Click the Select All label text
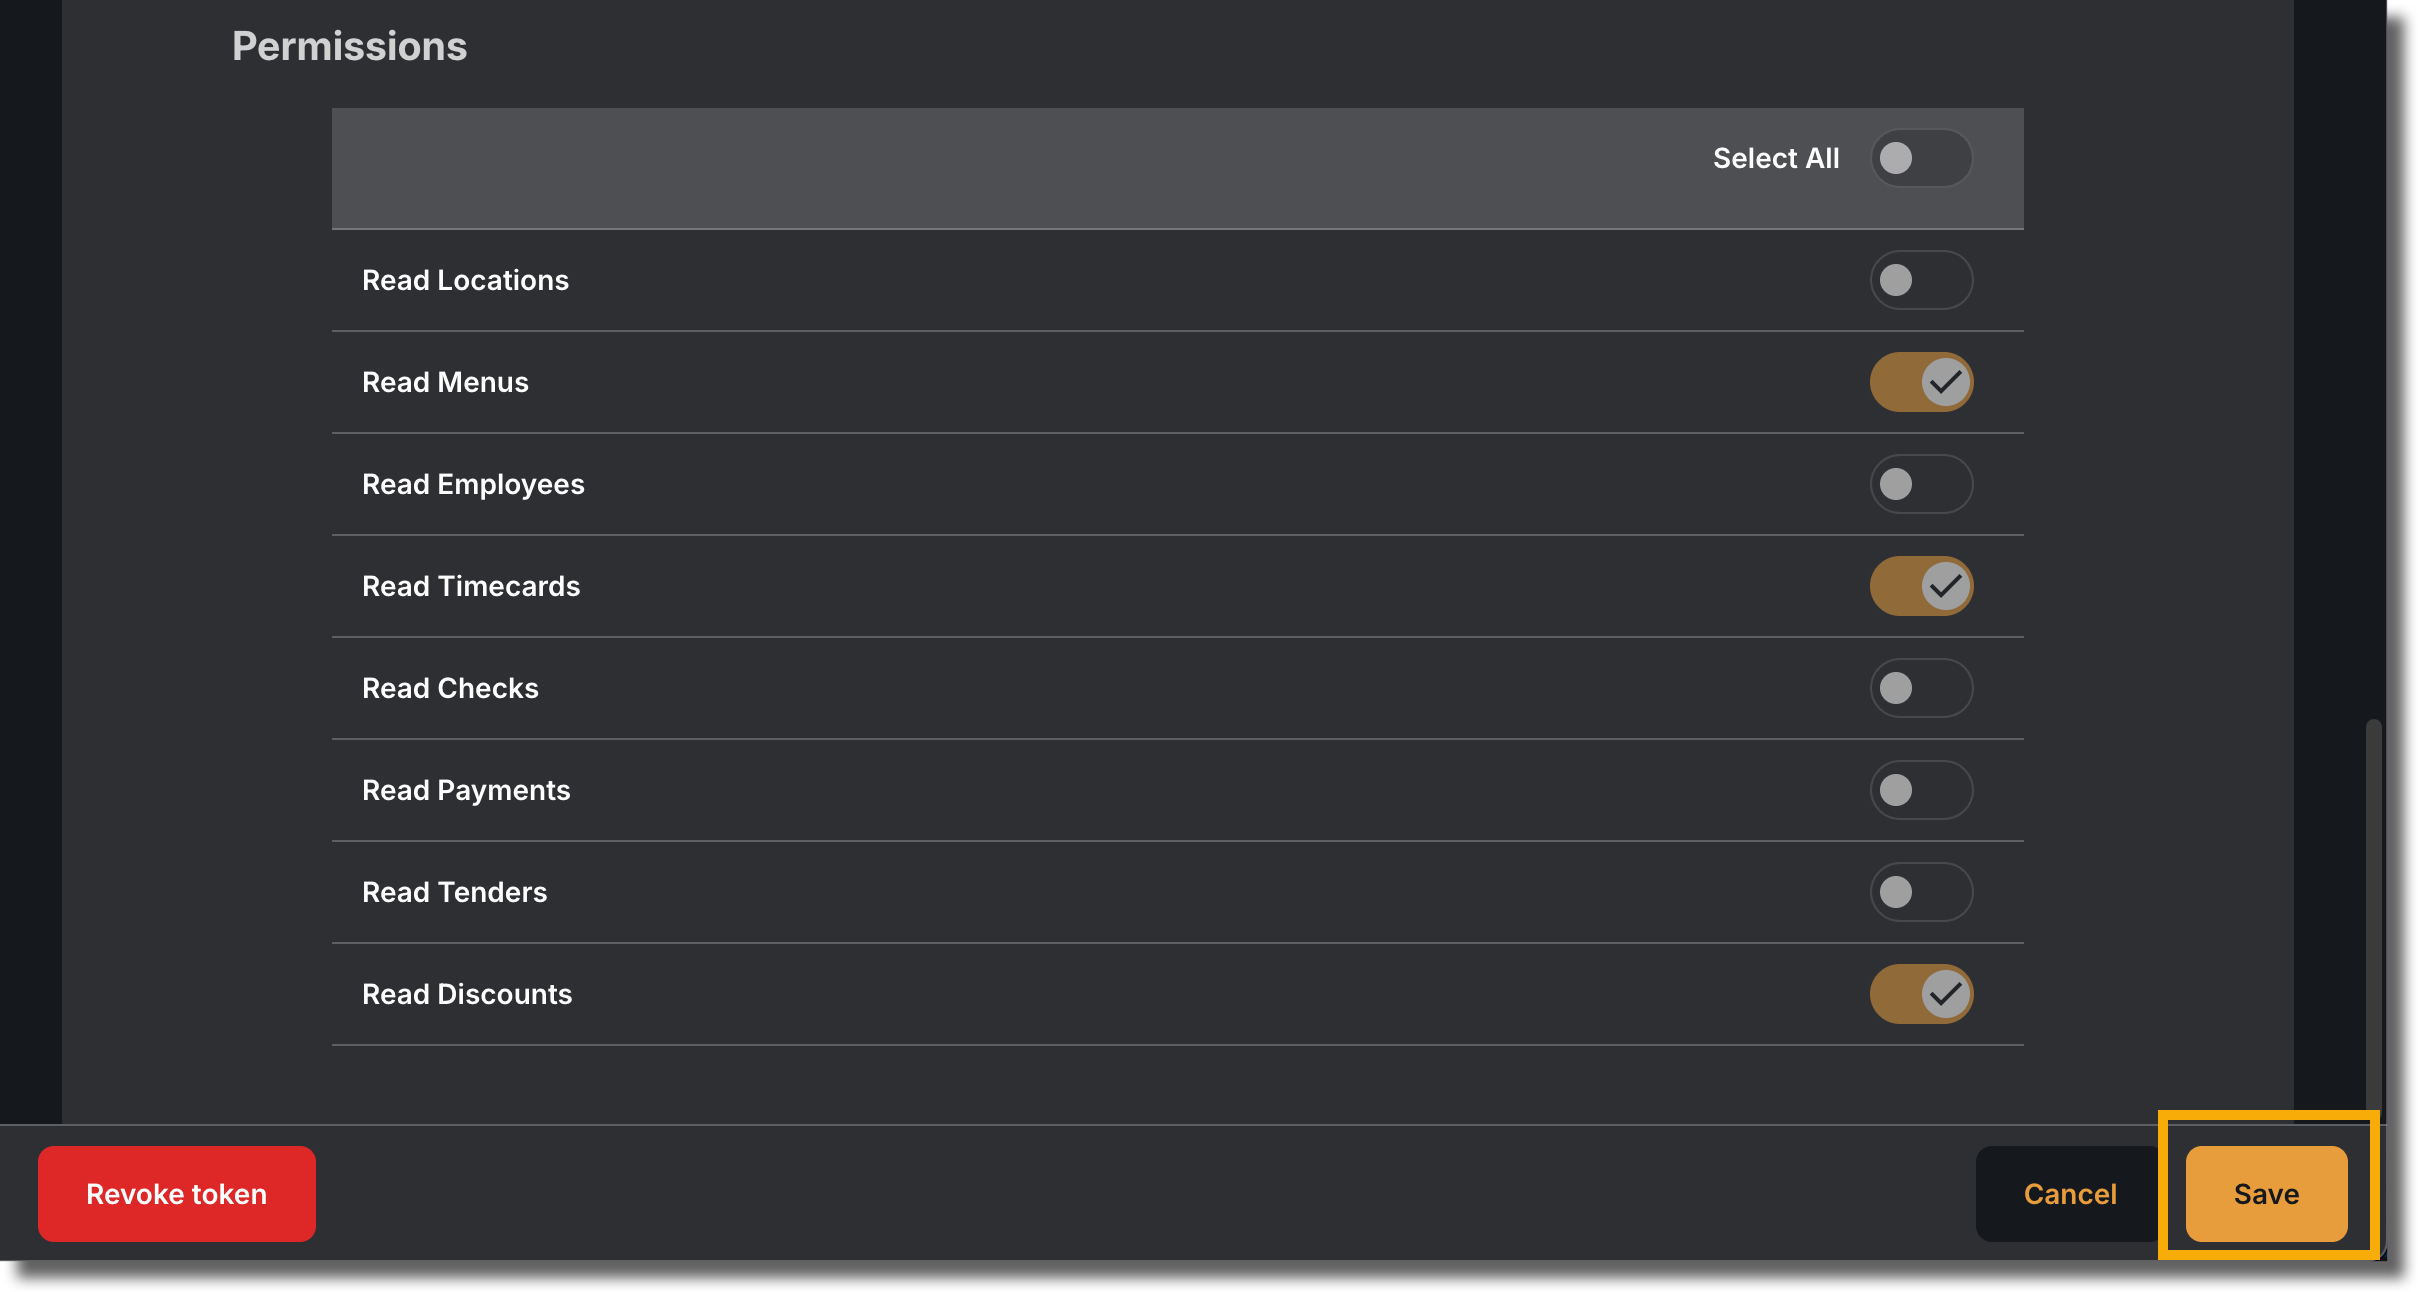Screen dimensions: 2418x1292 (x=1776, y=158)
